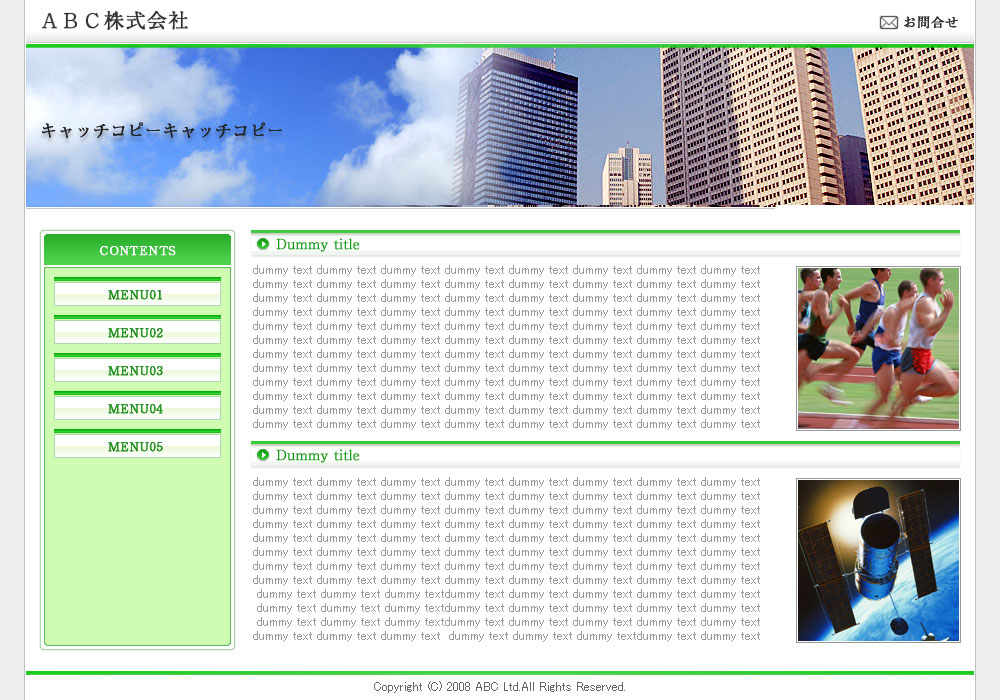
Task: Select MENU02 from the contents menu
Action: click(x=137, y=332)
